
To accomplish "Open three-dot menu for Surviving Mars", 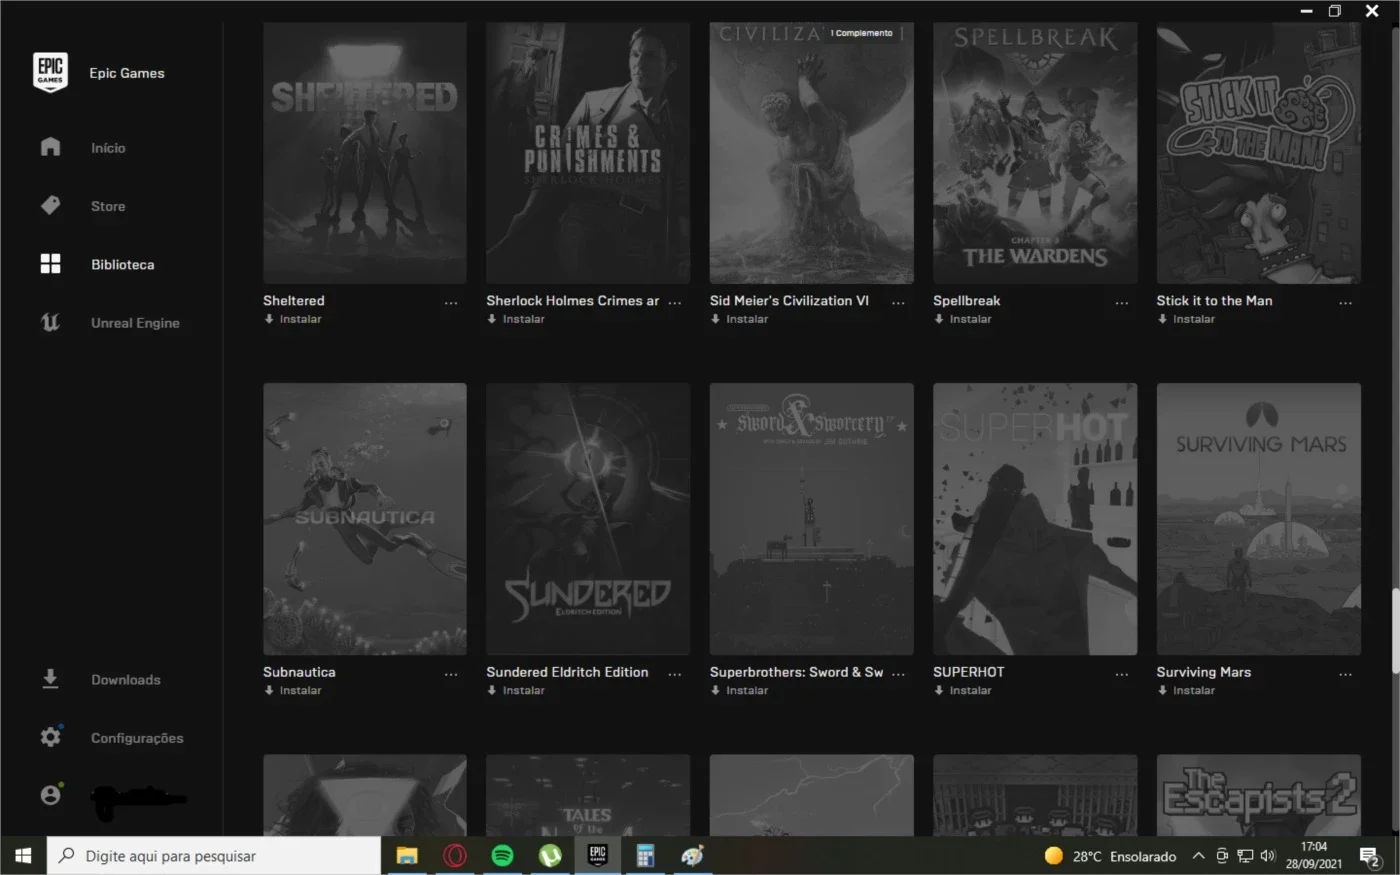I will point(1345,674).
